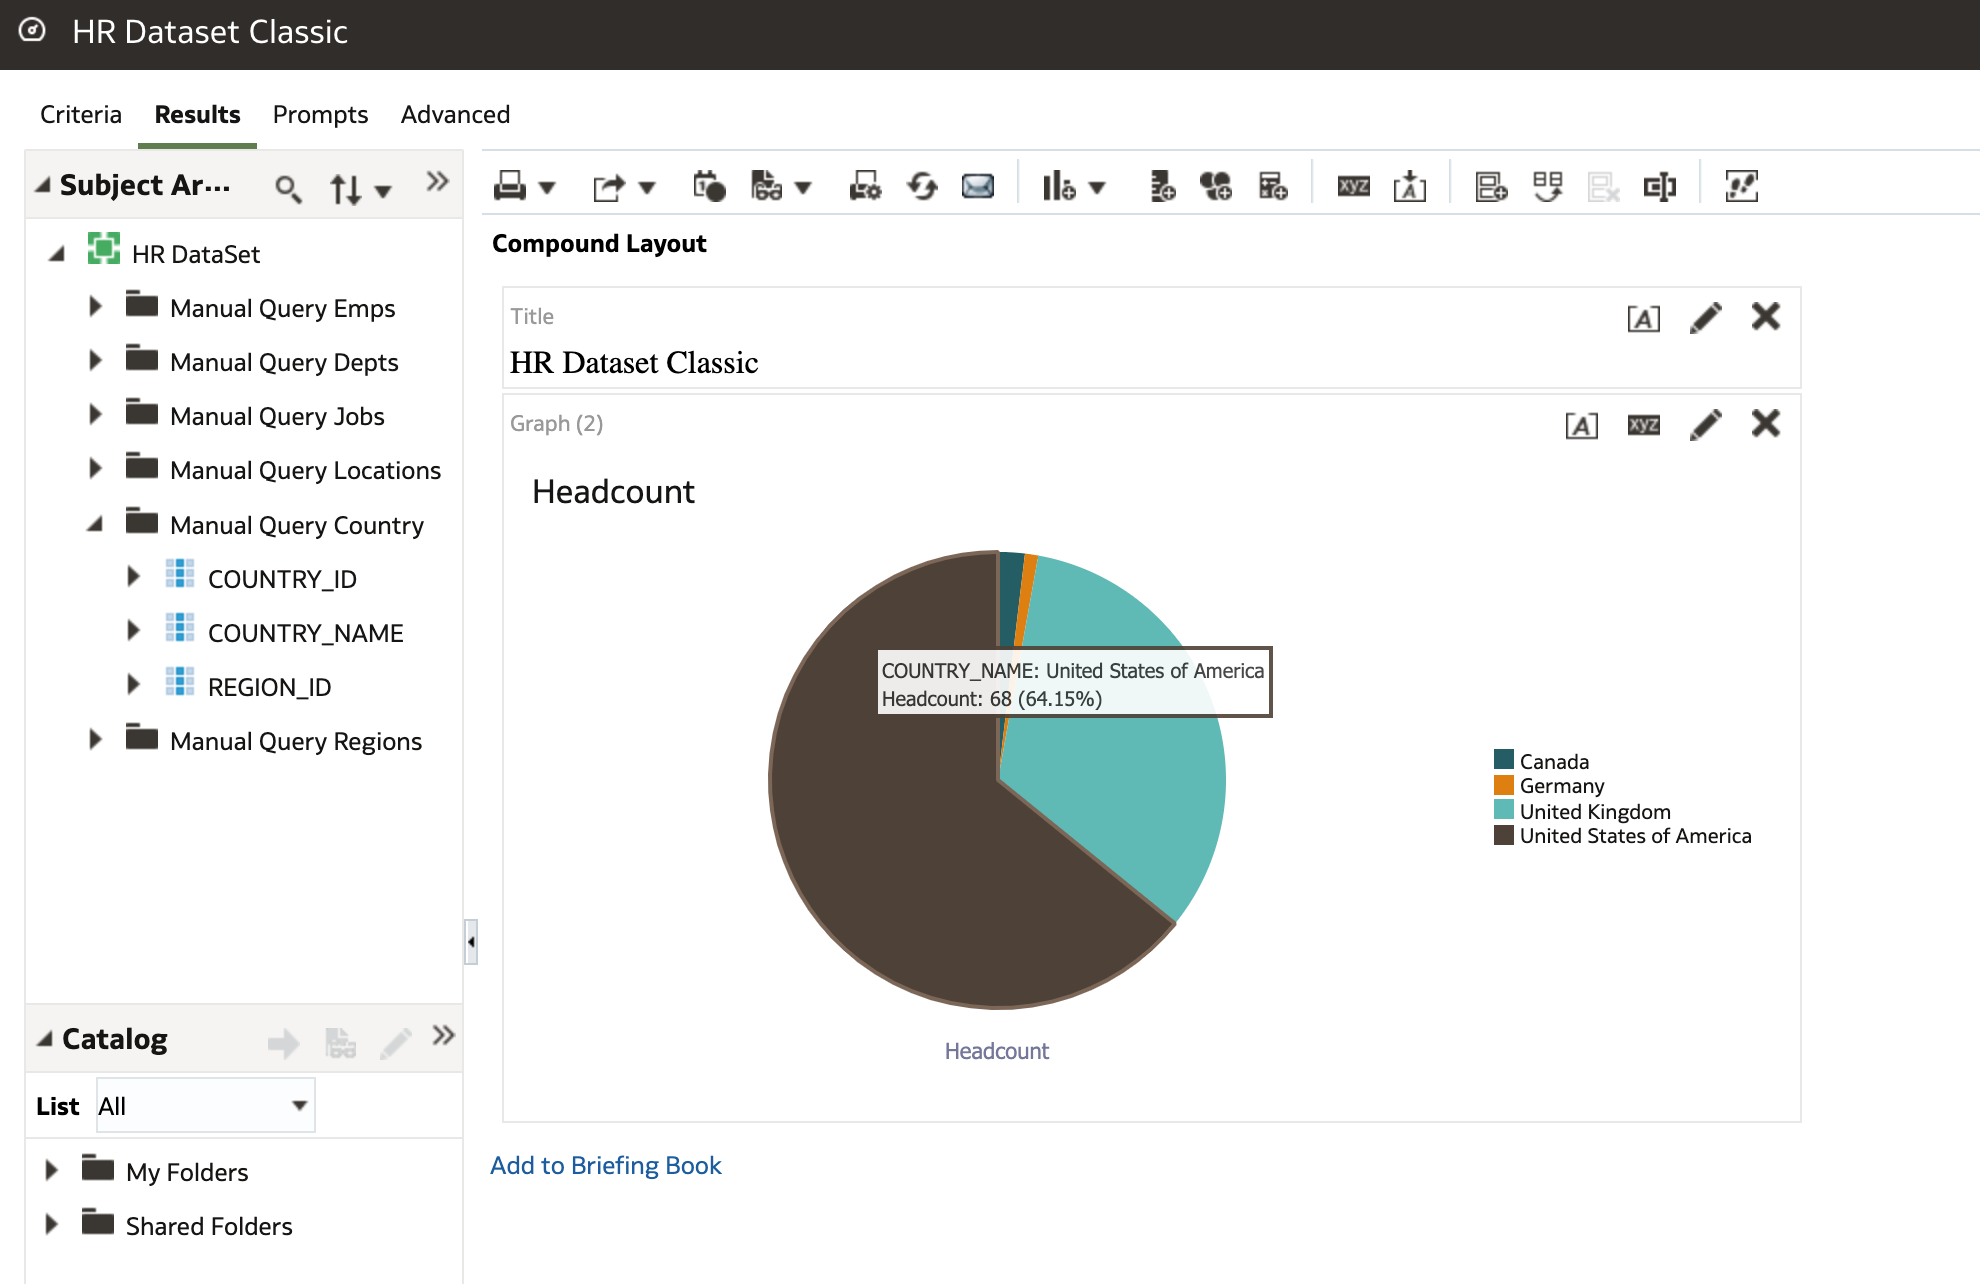Open the Export icon on the toolbar
Screen dimensions: 1980x1284
610,186
